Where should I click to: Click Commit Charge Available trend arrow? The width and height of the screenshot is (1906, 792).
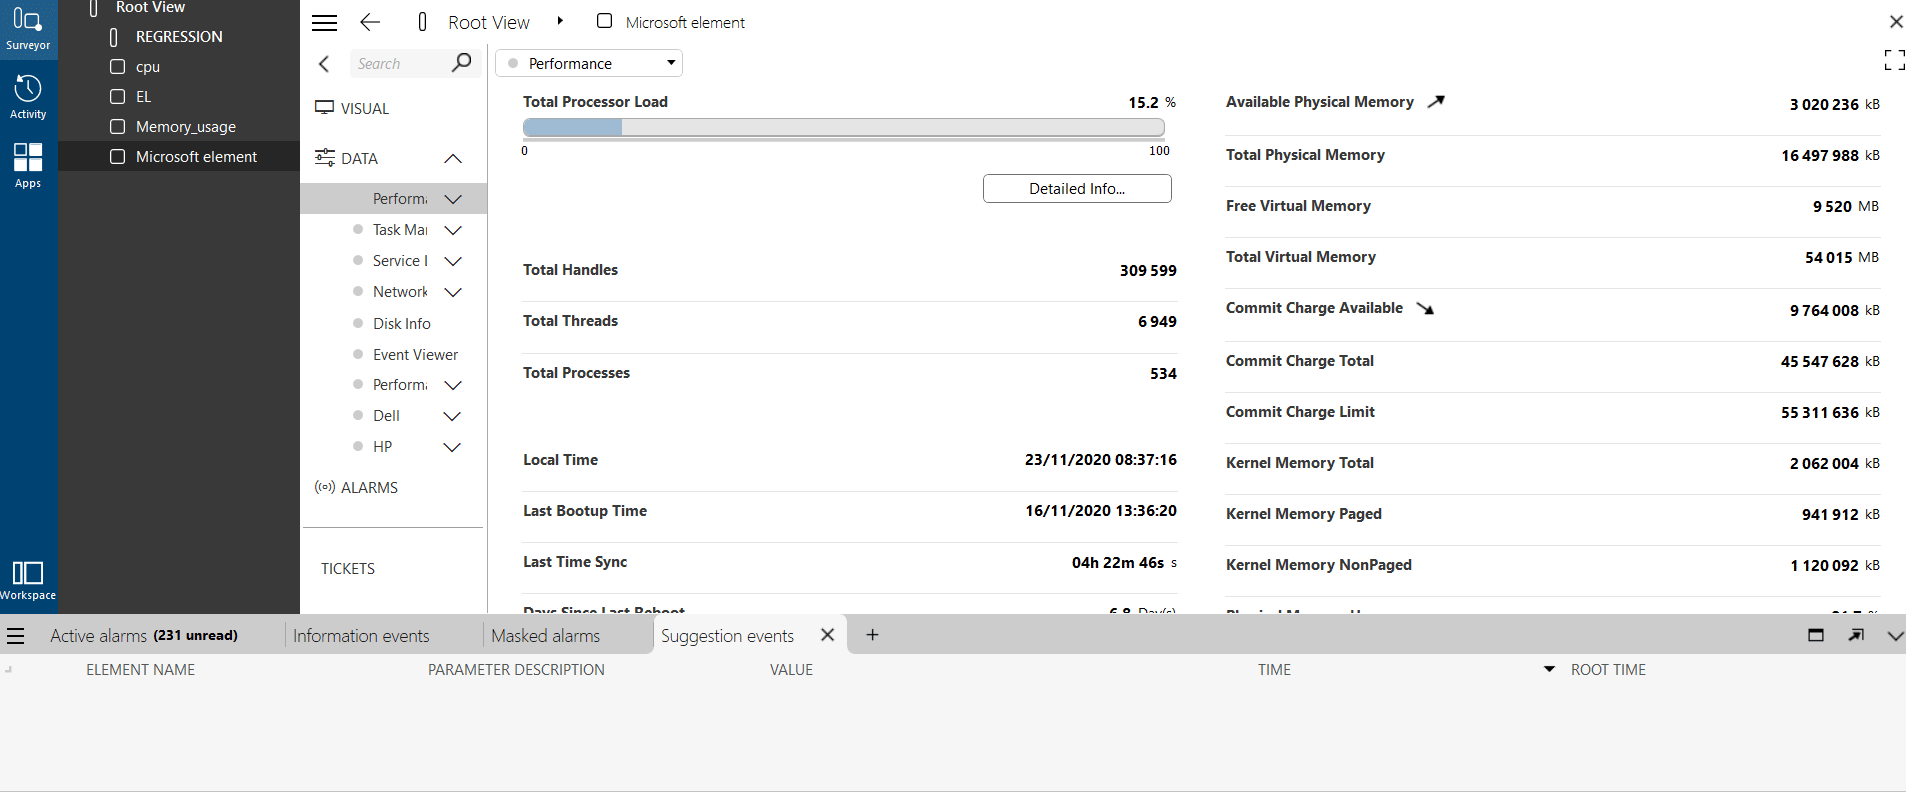1425,308
